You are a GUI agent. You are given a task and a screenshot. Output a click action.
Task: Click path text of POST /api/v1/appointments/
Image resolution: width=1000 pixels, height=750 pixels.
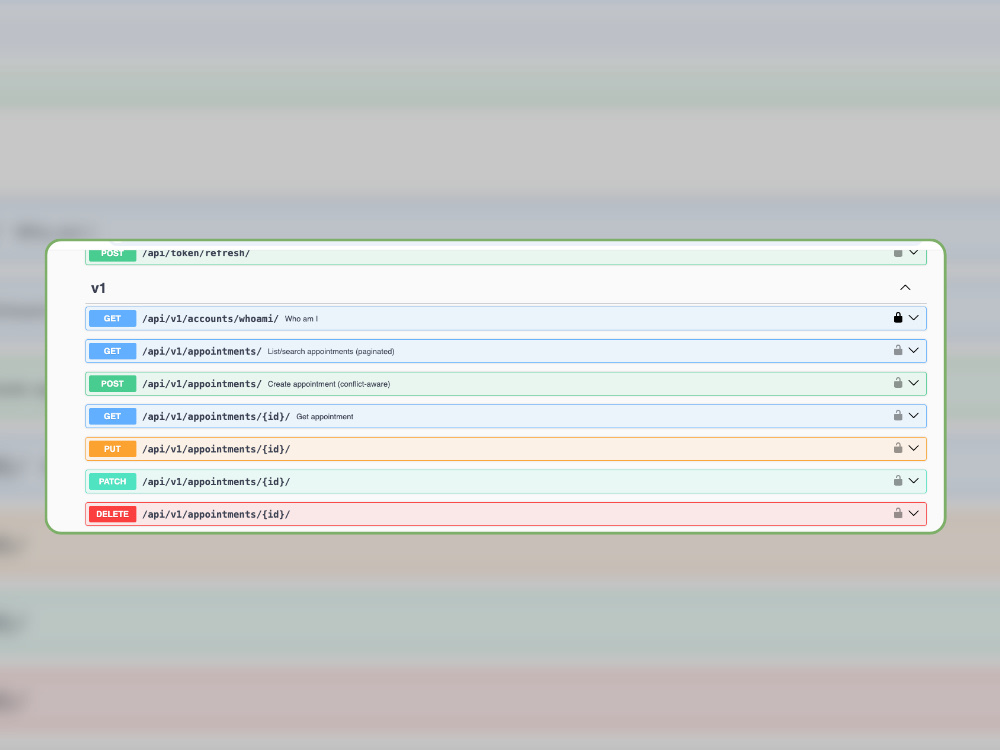click(x=202, y=383)
